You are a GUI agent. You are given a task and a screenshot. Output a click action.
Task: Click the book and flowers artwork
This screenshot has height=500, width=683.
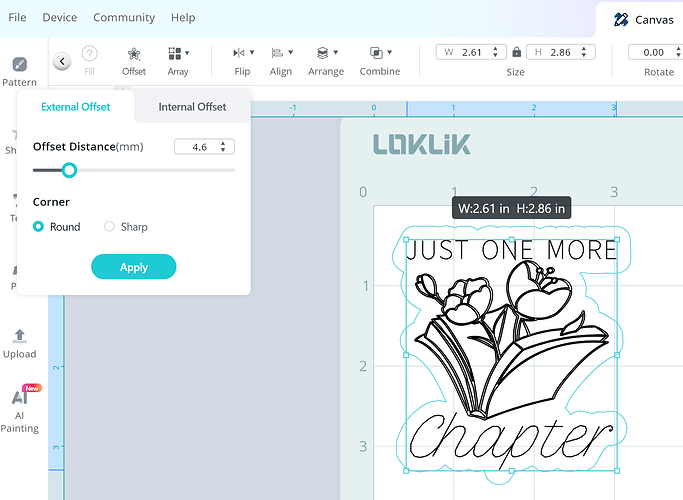pos(512,340)
